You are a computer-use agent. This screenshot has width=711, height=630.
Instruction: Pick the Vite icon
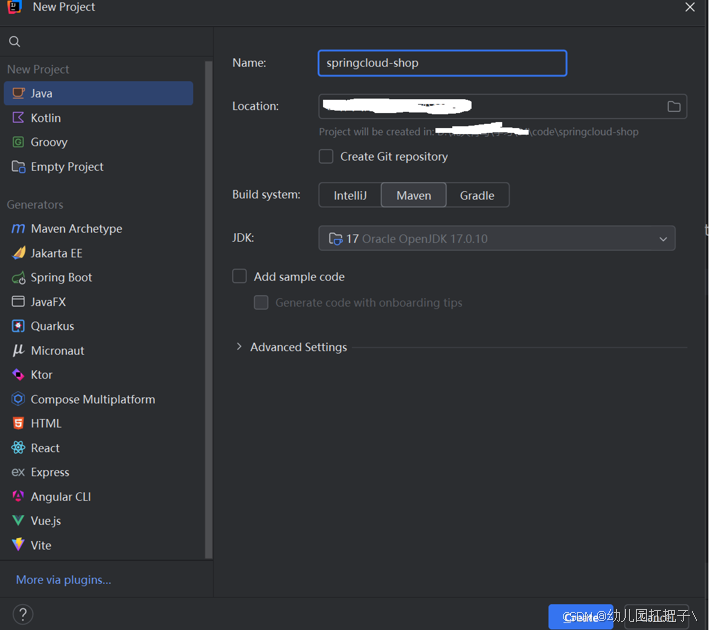pyautogui.click(x=18, y=545)
